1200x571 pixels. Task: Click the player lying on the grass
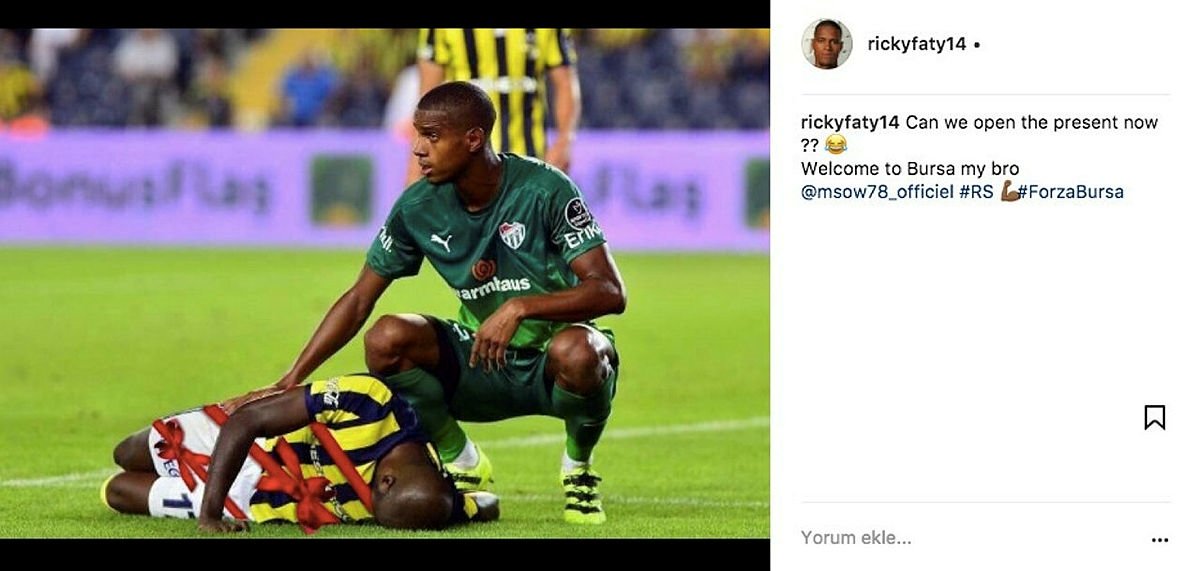[x=300, y=455]
